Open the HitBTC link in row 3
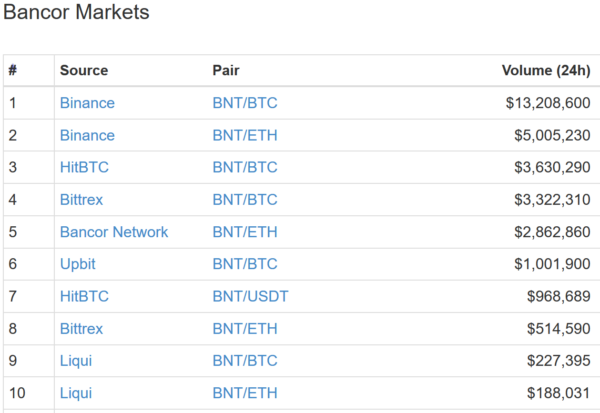The image size is (600, 413). (x=84, y=167)
